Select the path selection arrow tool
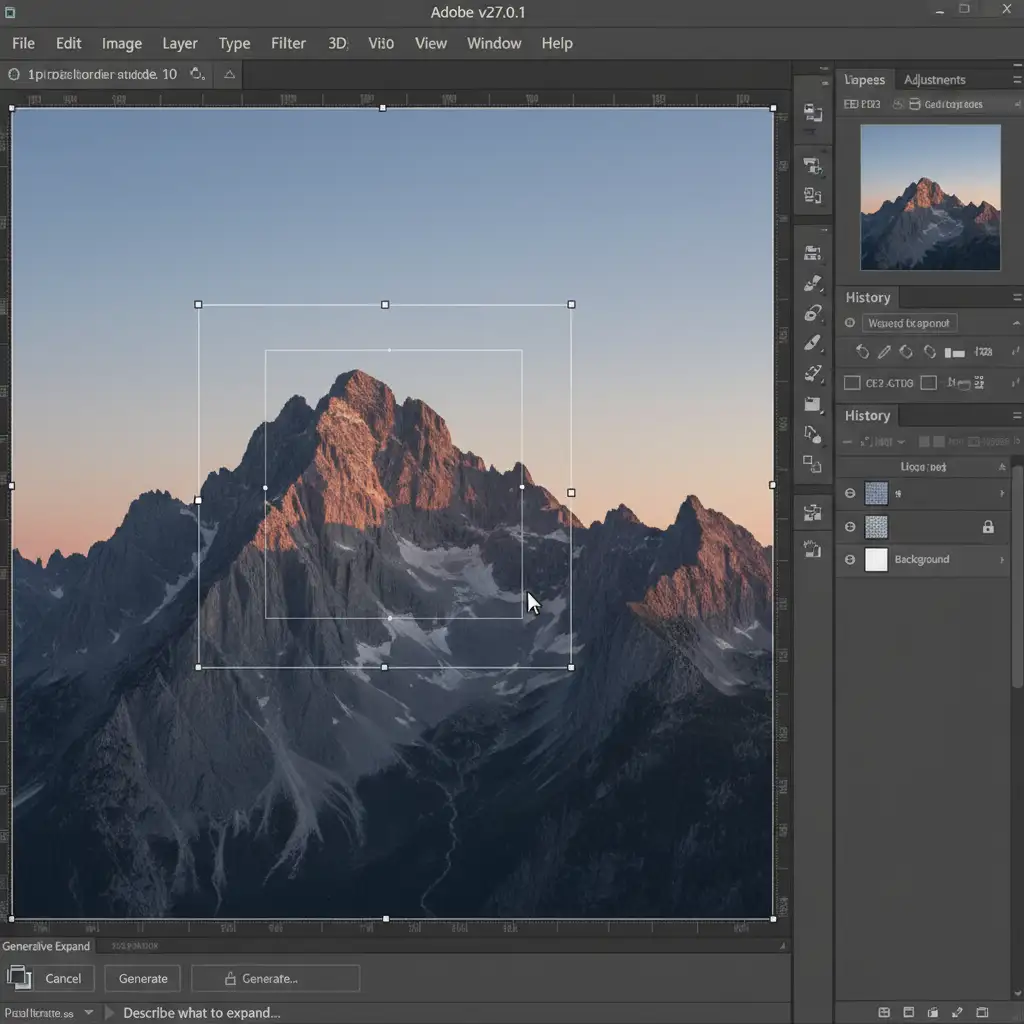This screenshot has height=1024, width=1024. 813,434
